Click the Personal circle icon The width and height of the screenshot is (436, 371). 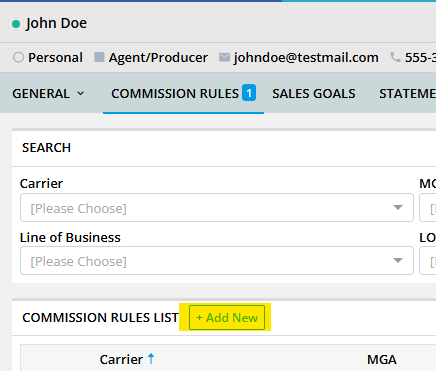coord(18,57)
